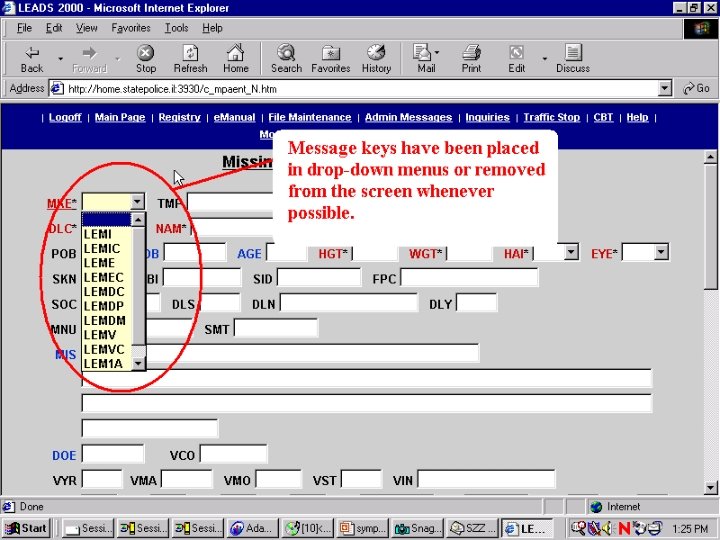Image resolution: width=720 pixels, height=540 pixels.
Task: Follow the Traffic Stop link
Action: (551, 118)
